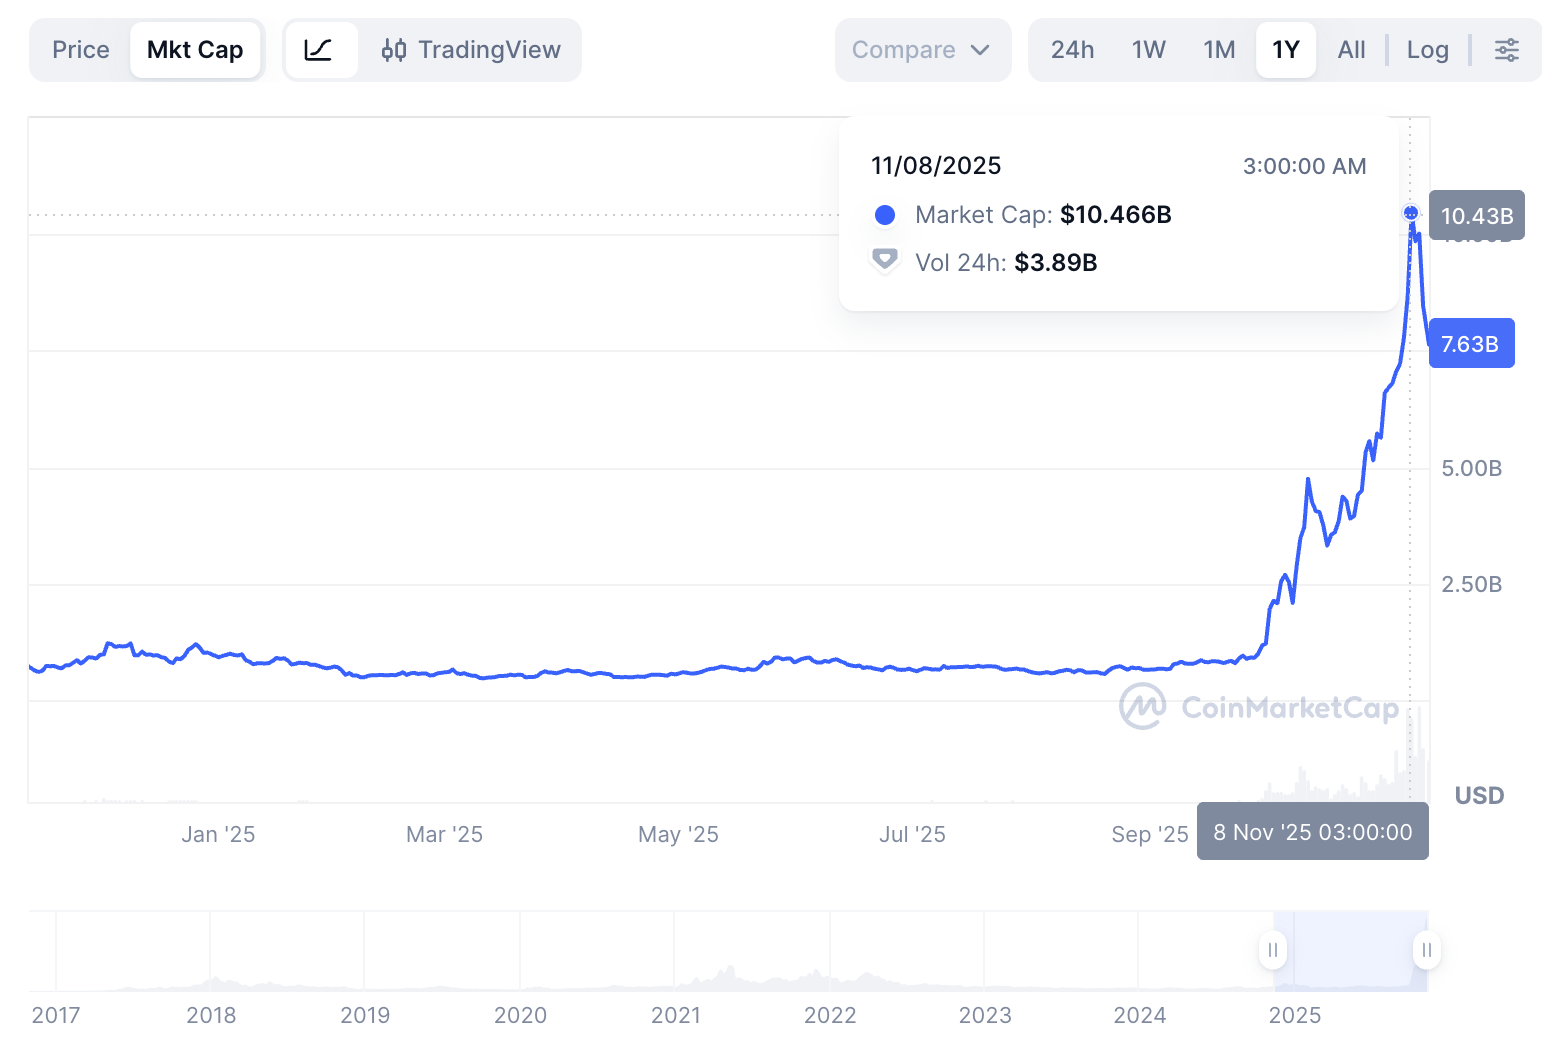Click 2025 on the overview timeline
The image size is (1542, 1042).
point(1295,1016)
